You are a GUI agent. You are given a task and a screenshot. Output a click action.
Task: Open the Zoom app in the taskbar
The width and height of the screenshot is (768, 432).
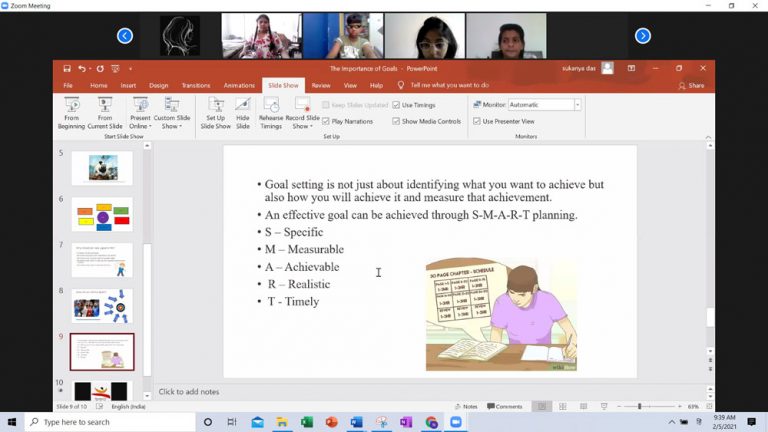457,422
